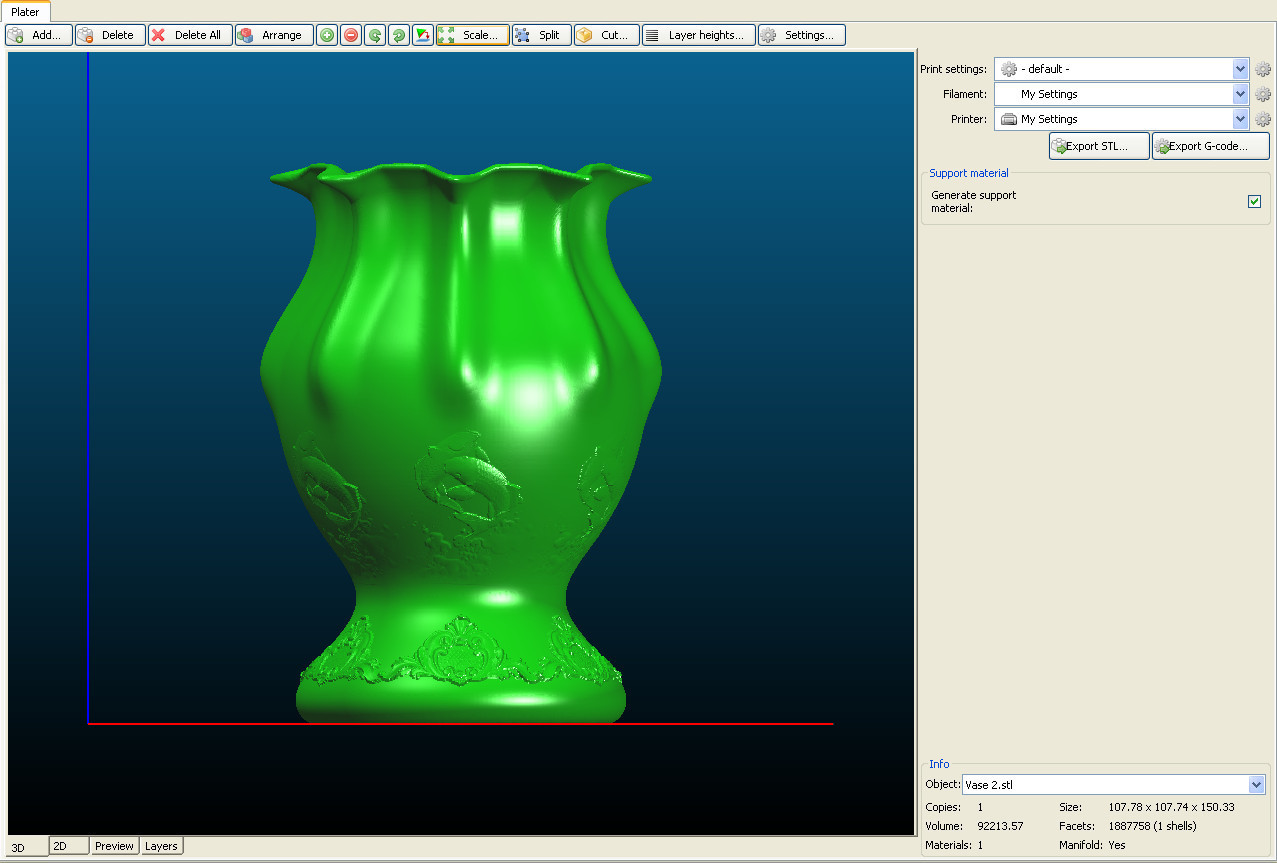Rotate the vase 45° clockwise

(x=399, y=35)
